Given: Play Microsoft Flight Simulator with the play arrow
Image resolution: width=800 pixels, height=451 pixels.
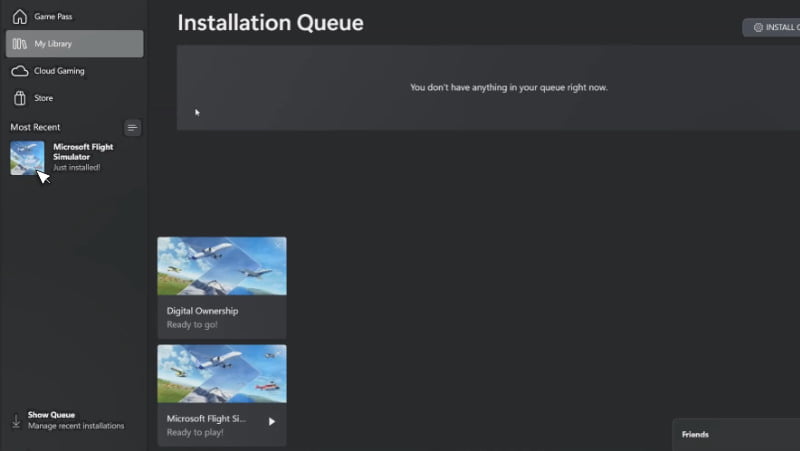Looking at the screenshot, I should [272, 421].
